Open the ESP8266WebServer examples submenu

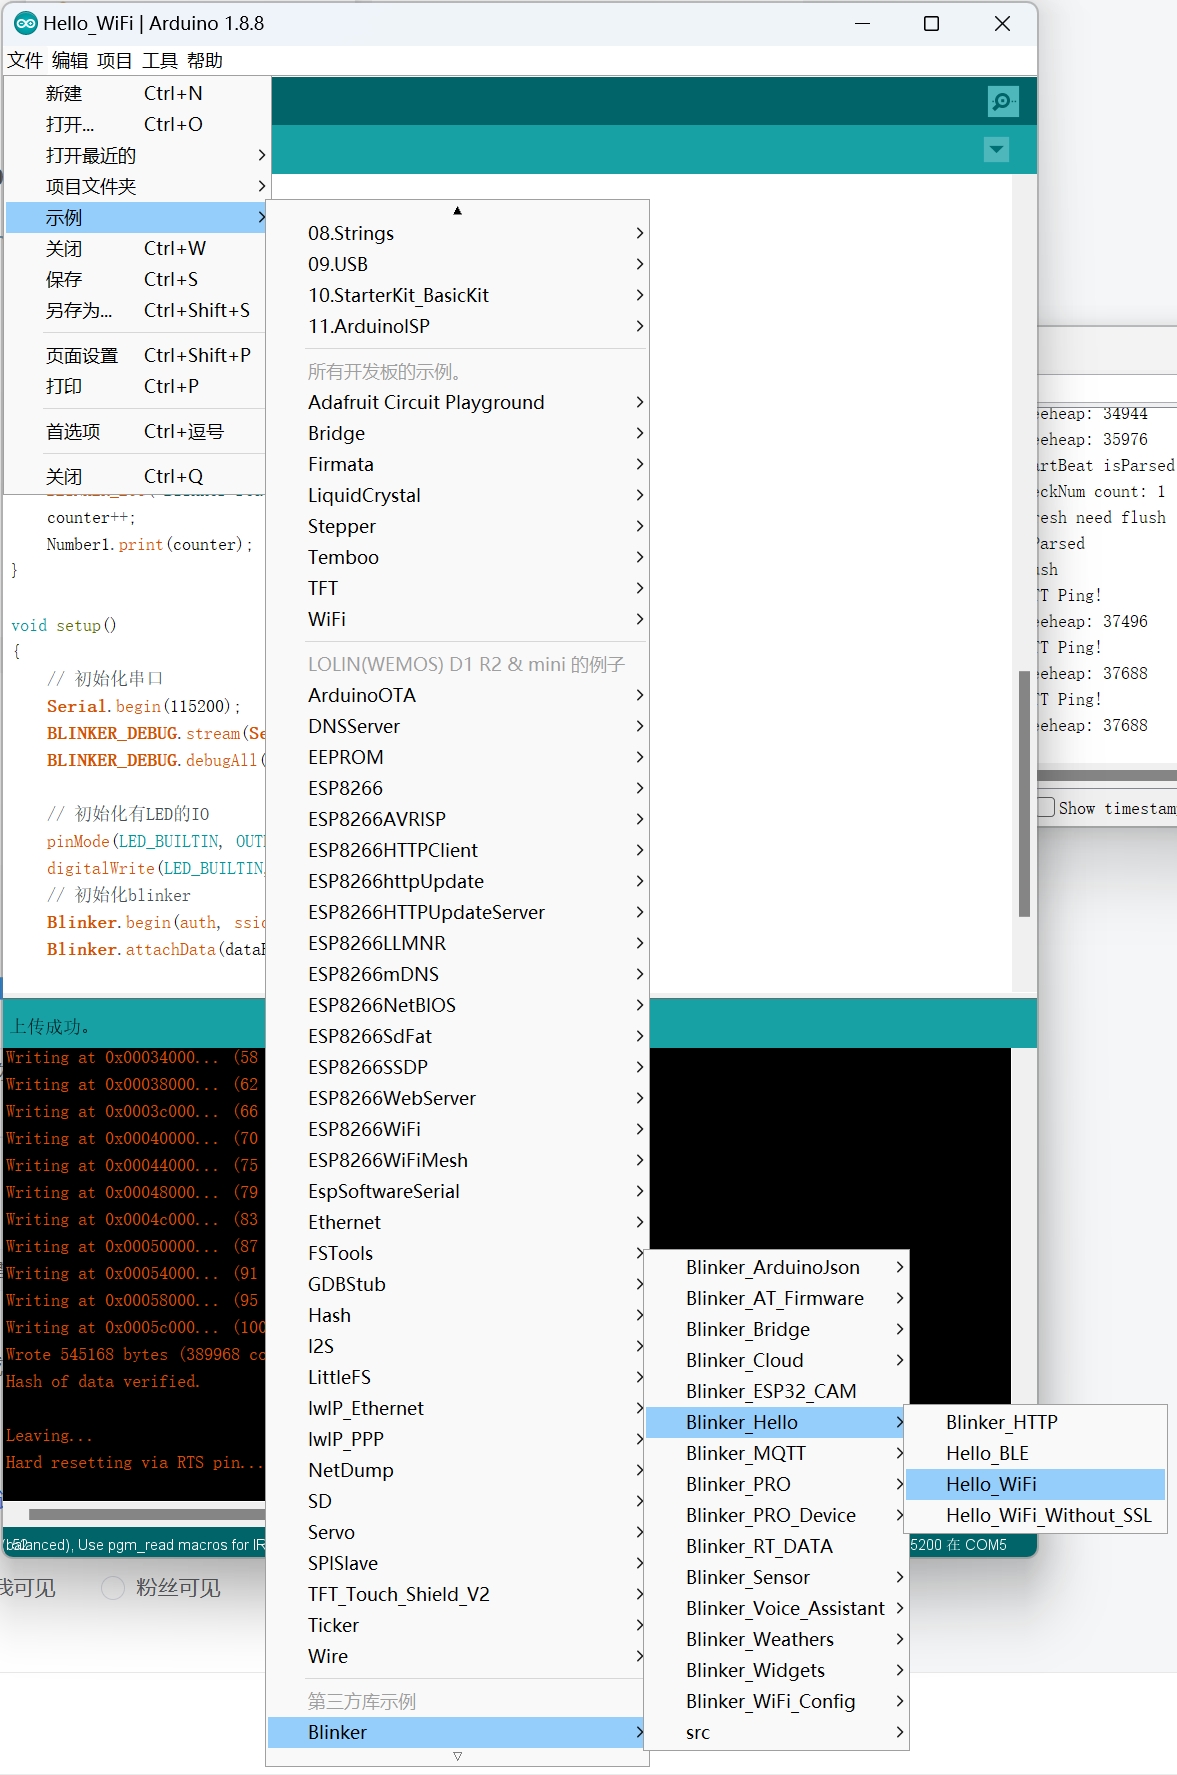(458, 1098)
